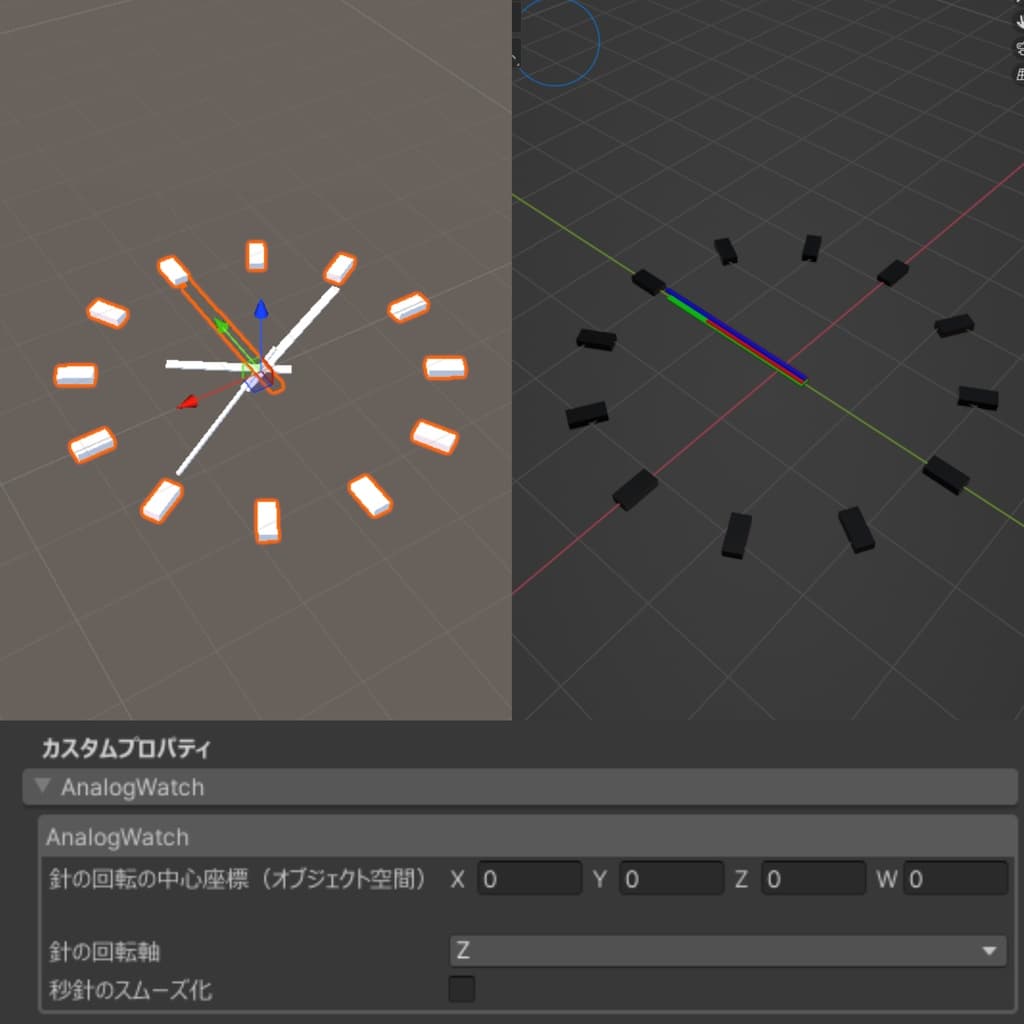The height and width of the screenshot is (1024, 1024).
Task: Click the X coordinate field
Action: (x=529, y=879)
